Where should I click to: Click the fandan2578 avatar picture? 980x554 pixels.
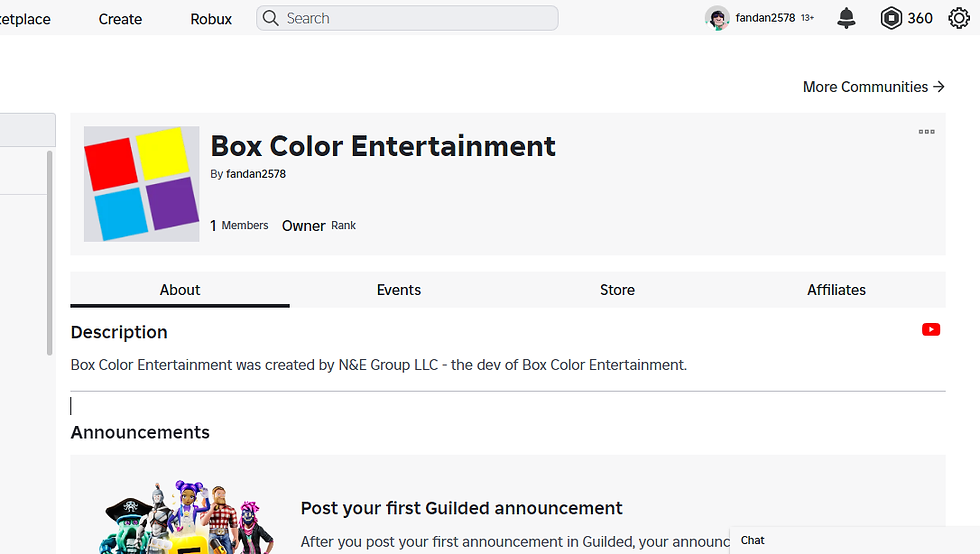click(717, 18)
